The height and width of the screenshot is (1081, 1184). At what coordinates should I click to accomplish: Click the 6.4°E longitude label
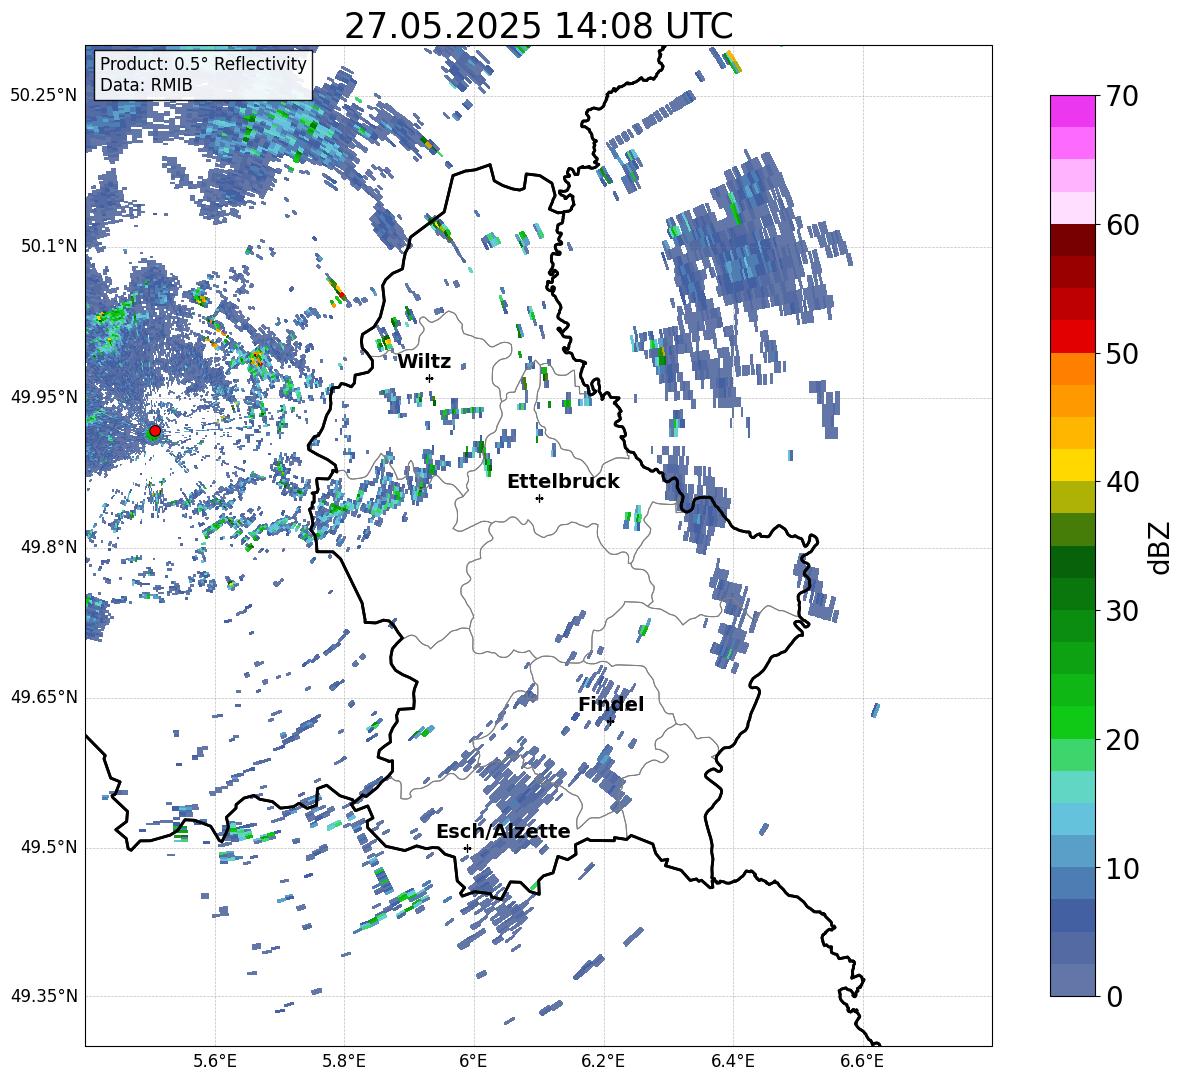[x=732, y=1061]
